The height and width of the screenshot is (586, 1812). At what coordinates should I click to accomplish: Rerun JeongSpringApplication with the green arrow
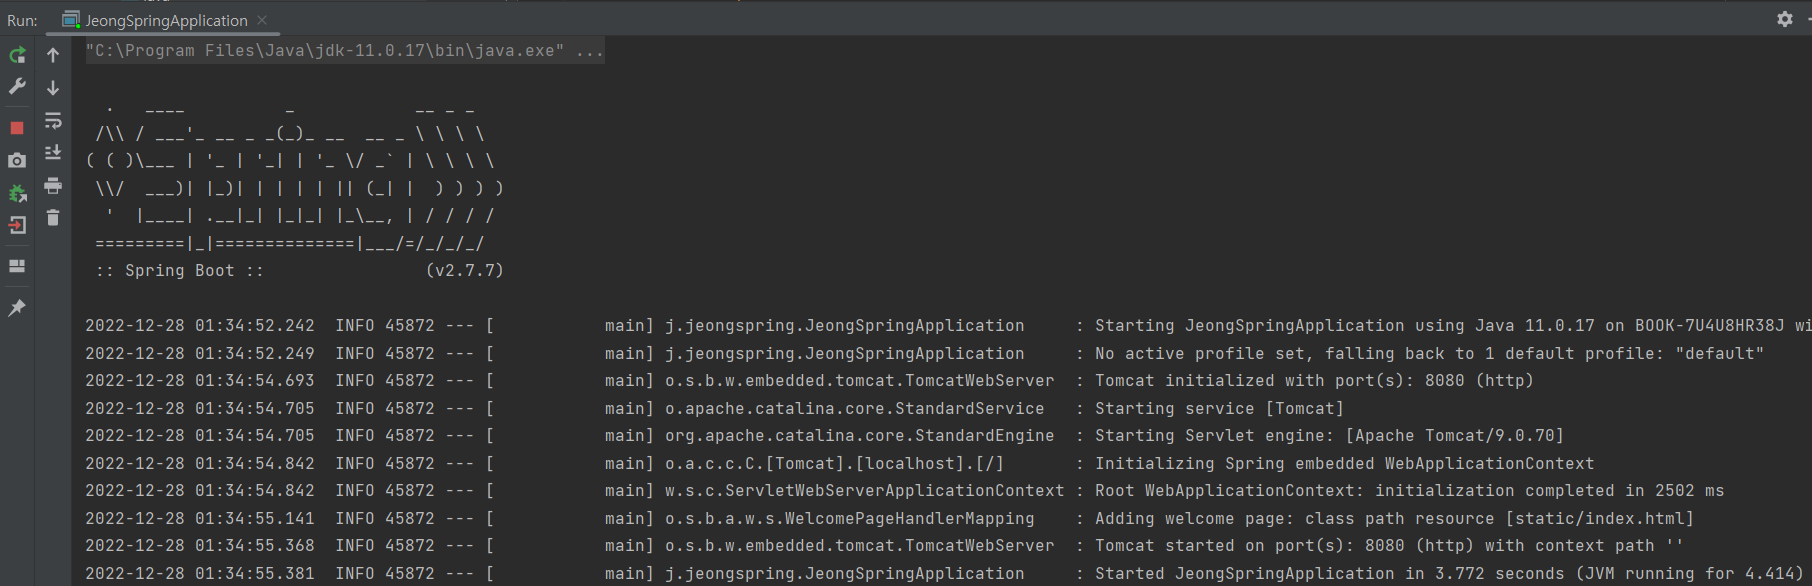pyautogui.click(x=17, y=55)
